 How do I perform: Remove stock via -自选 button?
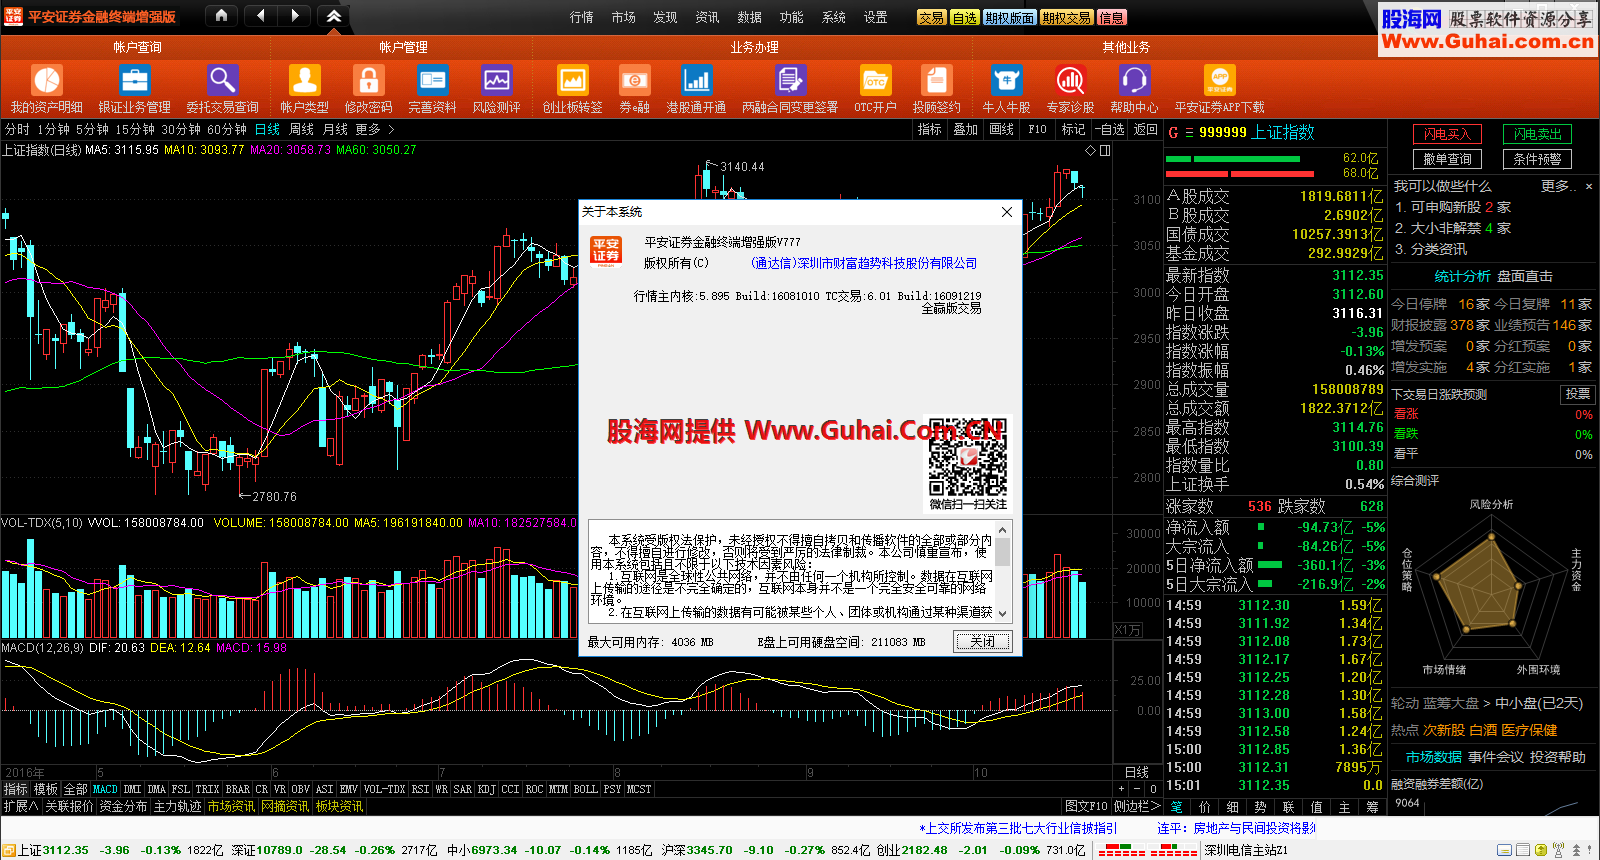pyautogui.click(x=1109, y=129)
